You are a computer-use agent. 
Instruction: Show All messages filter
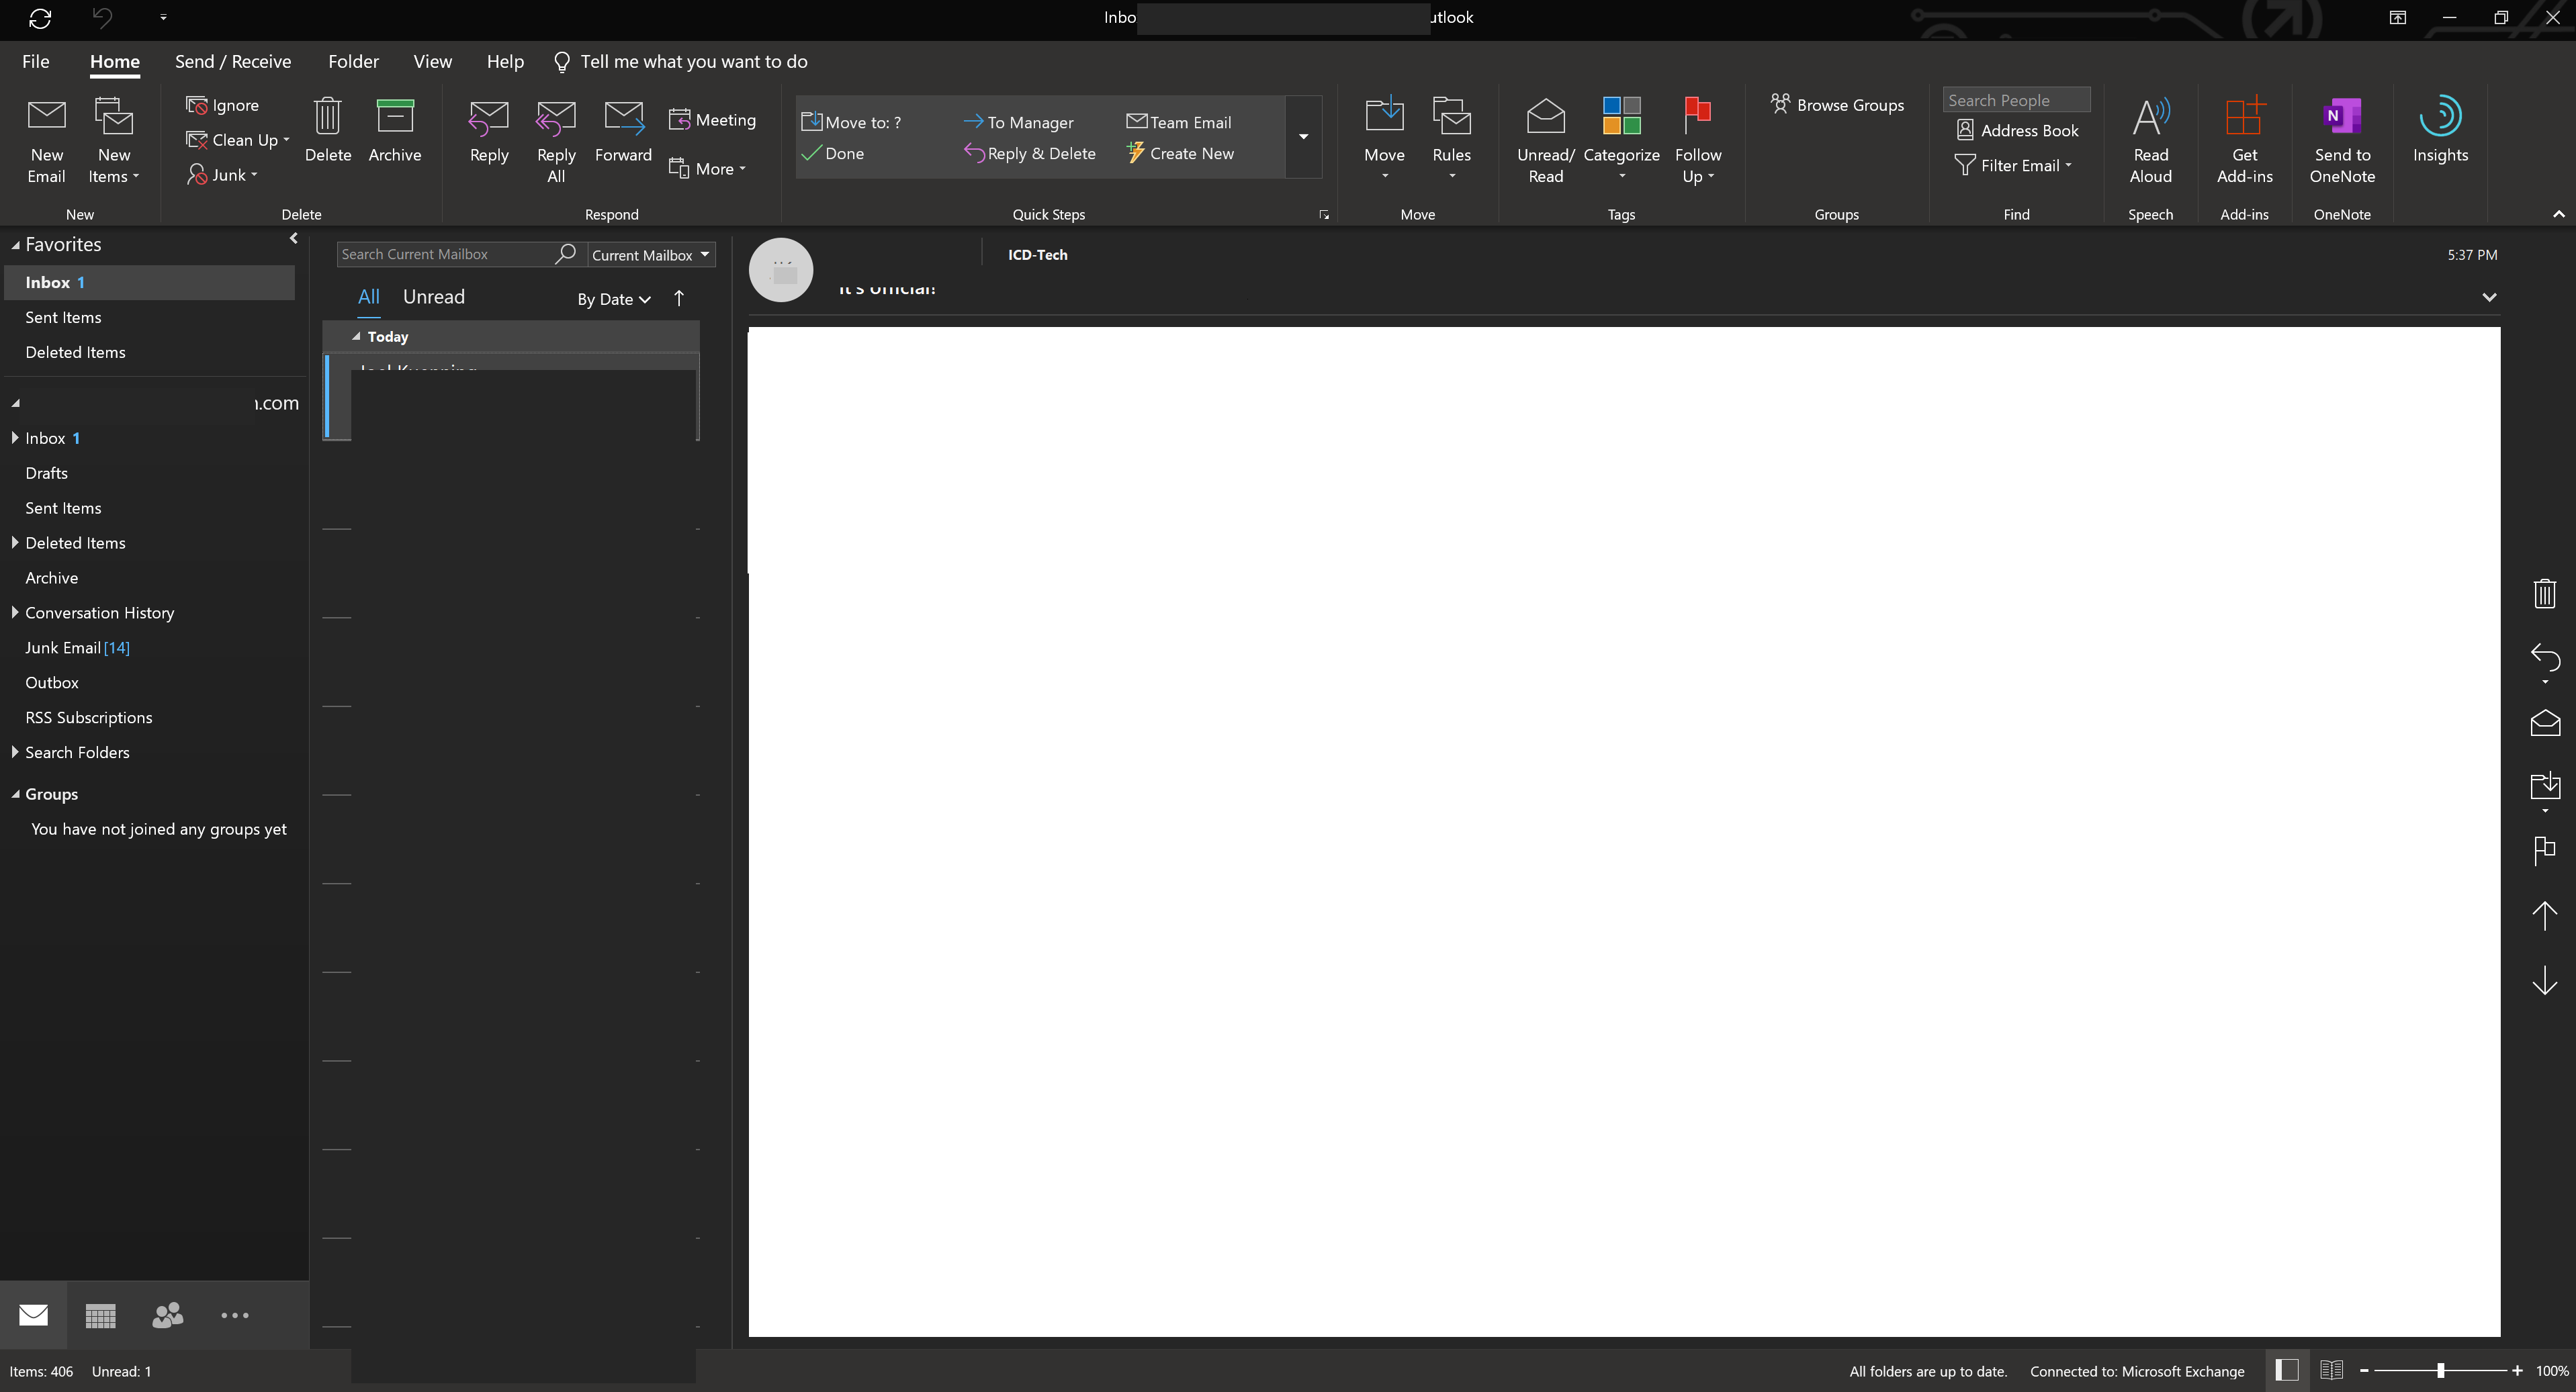tap(369, 297)
